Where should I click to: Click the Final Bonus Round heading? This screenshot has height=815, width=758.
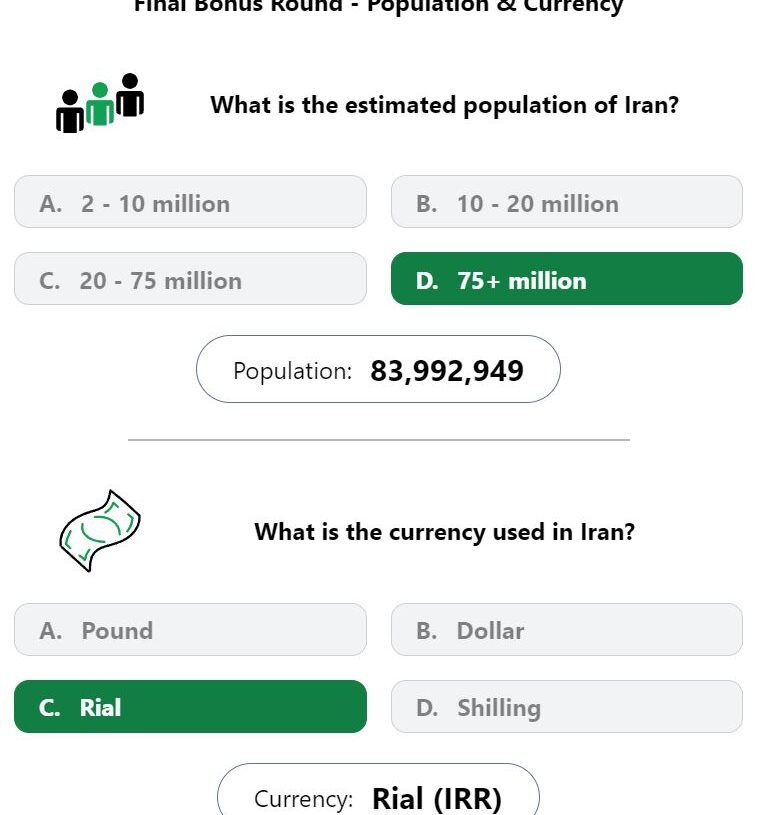pyautogui.click(x=378, y=6)
